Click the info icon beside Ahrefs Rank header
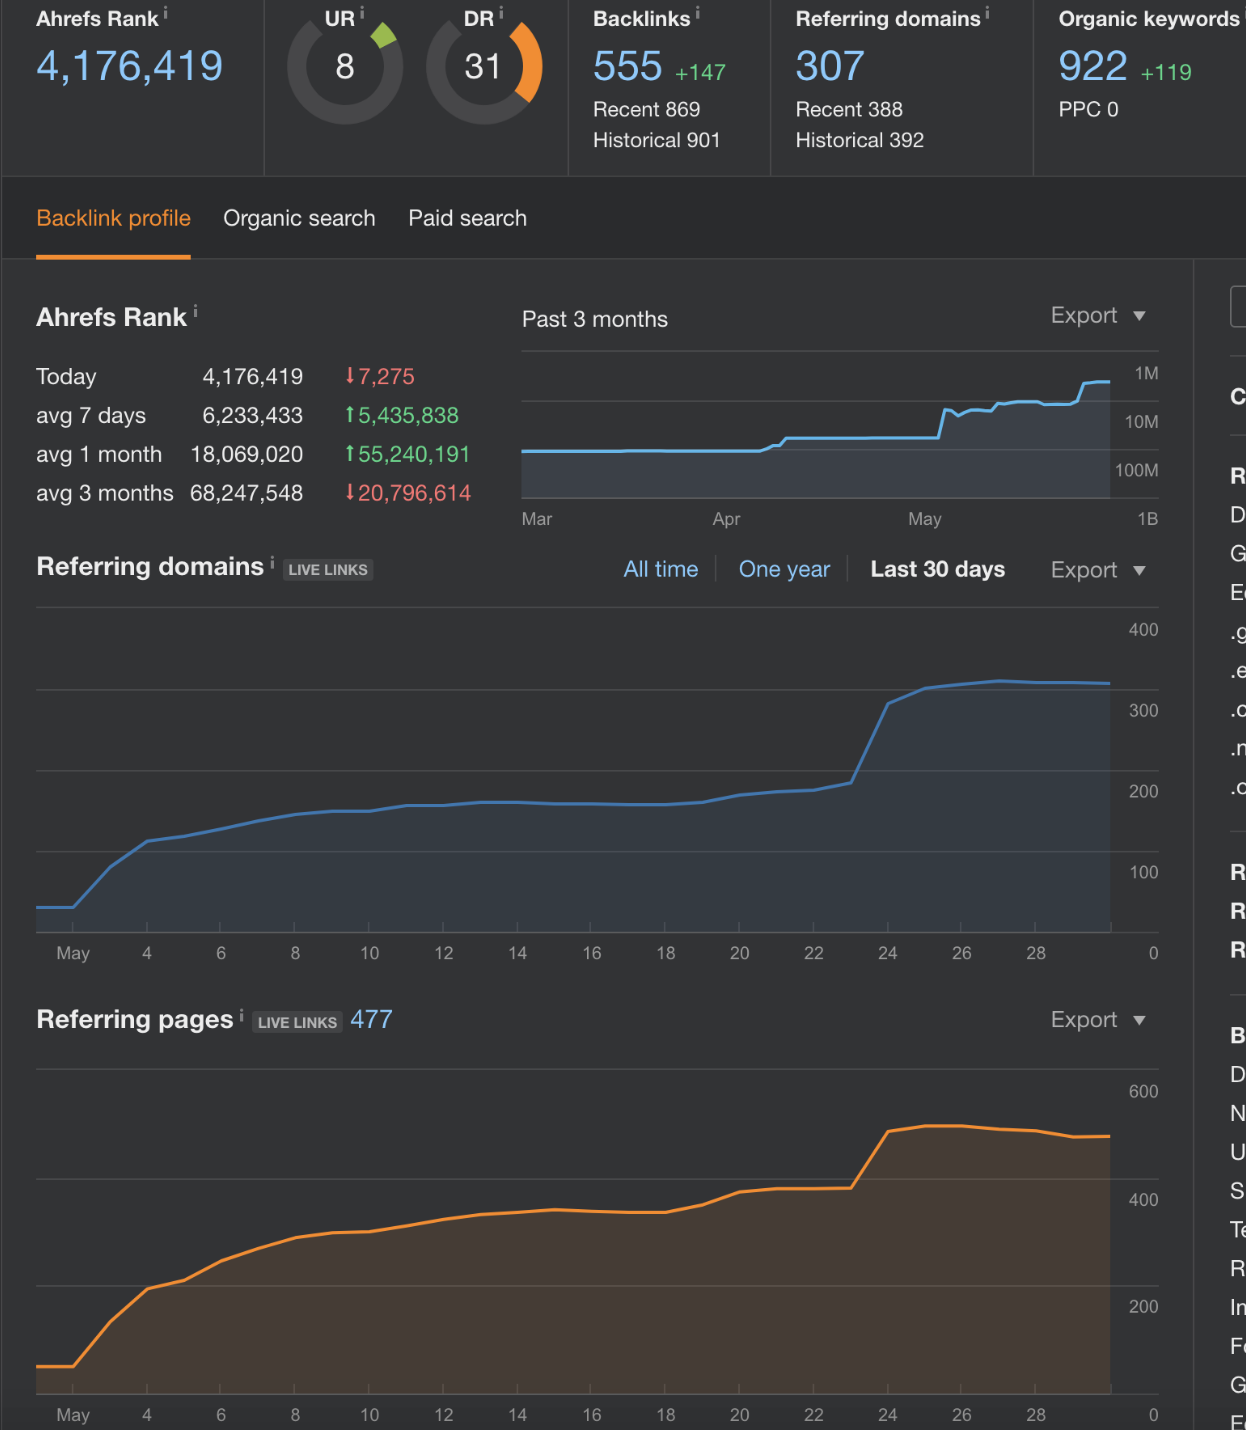This screenshot has width=1246, height=1430. coord(166,14)
